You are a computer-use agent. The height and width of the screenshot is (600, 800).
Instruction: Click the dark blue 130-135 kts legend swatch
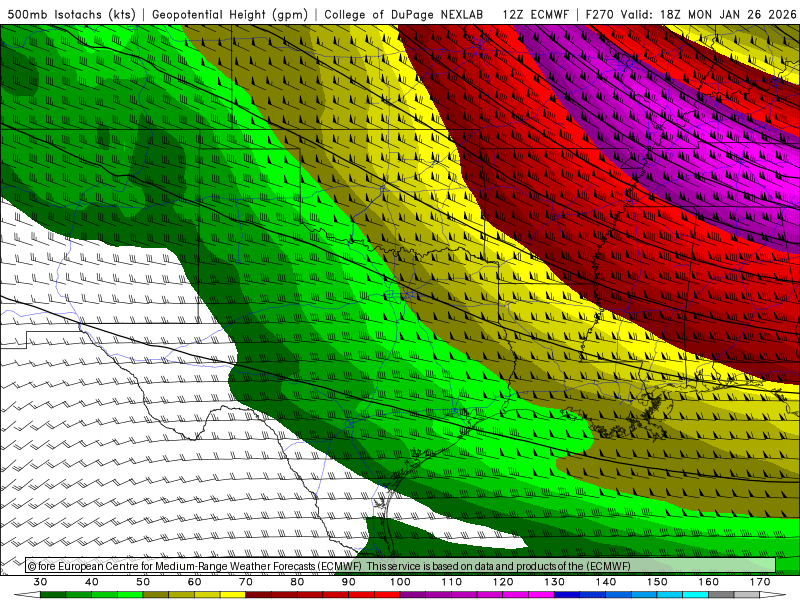[567, 595]
